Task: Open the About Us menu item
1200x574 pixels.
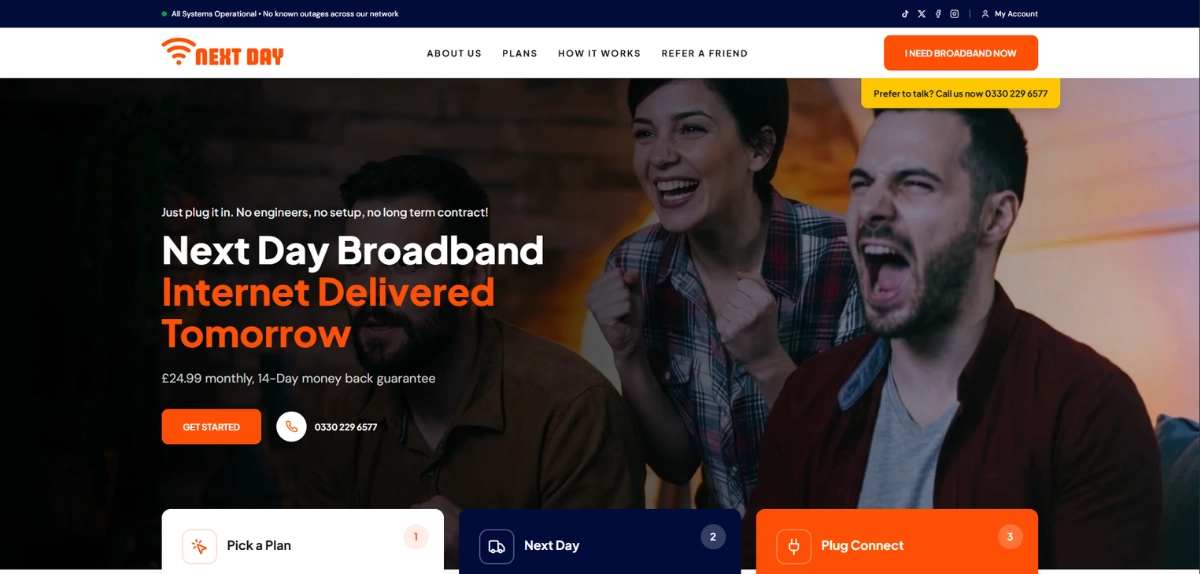Action: [454, 53]
